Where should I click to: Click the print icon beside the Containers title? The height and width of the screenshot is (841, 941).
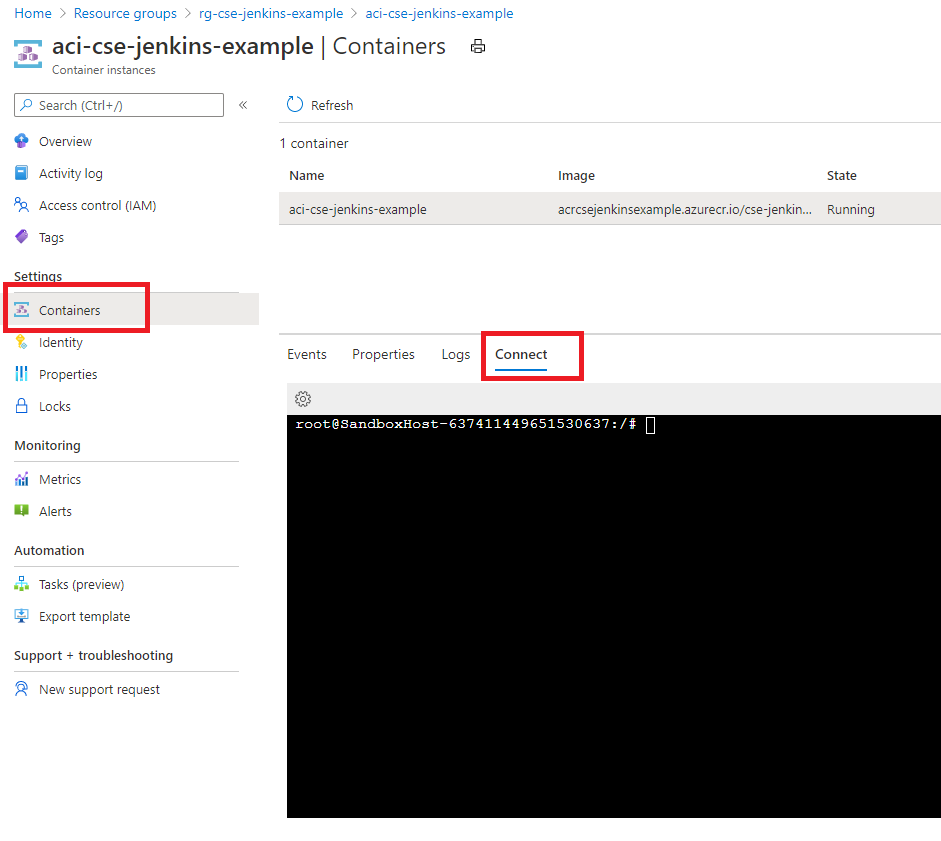click(x=478, y=46)
